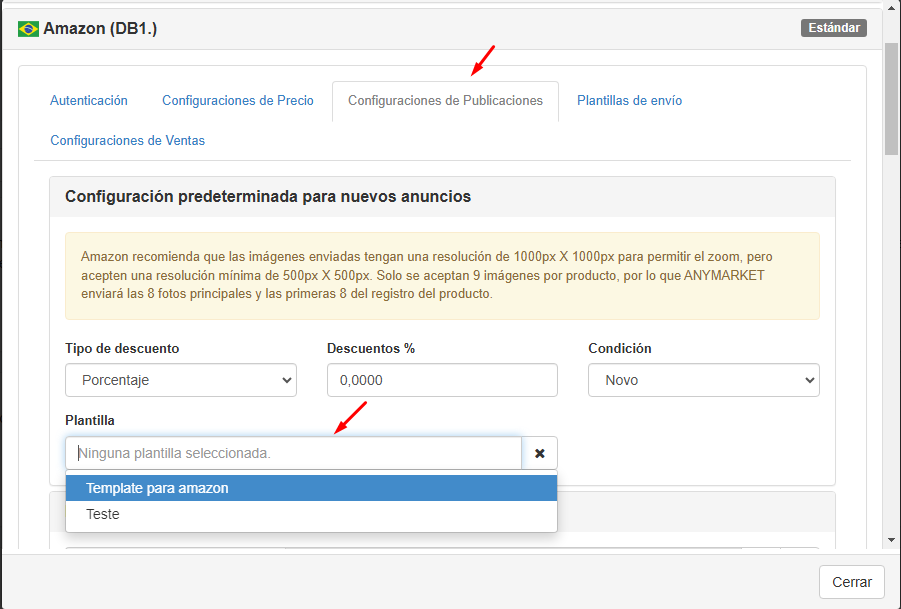Click the Plantilla field label
Image resolution: width=901 pixels, height=609 pixels.
(90, 421)
